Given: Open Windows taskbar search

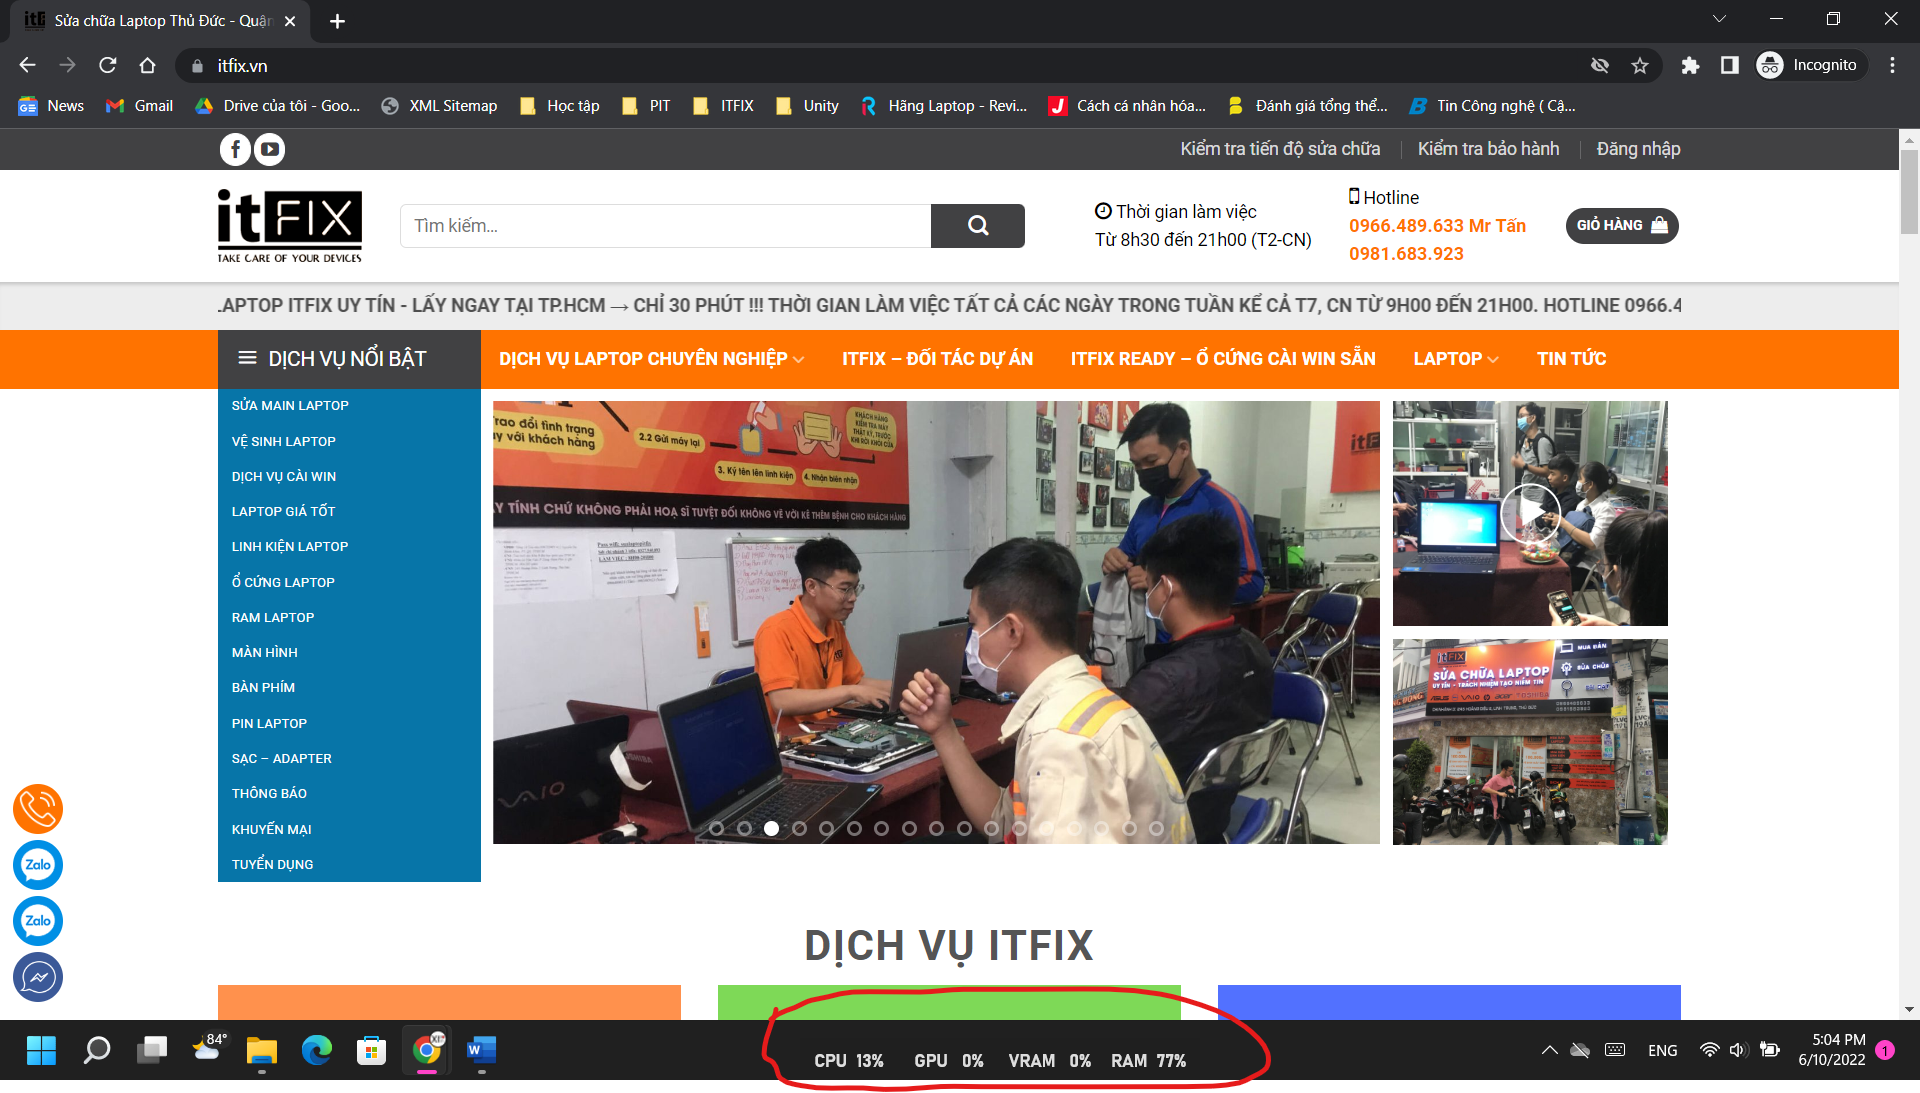Looking at the screenshot, I should coord(97,1050).
